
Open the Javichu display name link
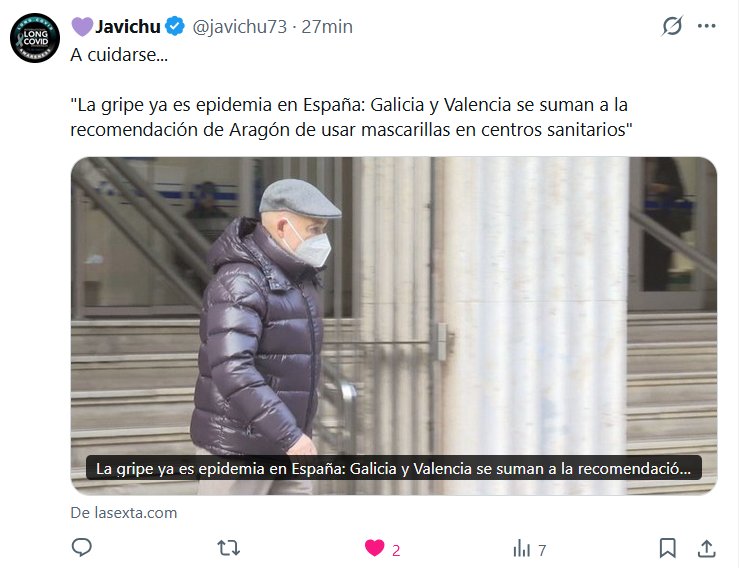point(128,26)
